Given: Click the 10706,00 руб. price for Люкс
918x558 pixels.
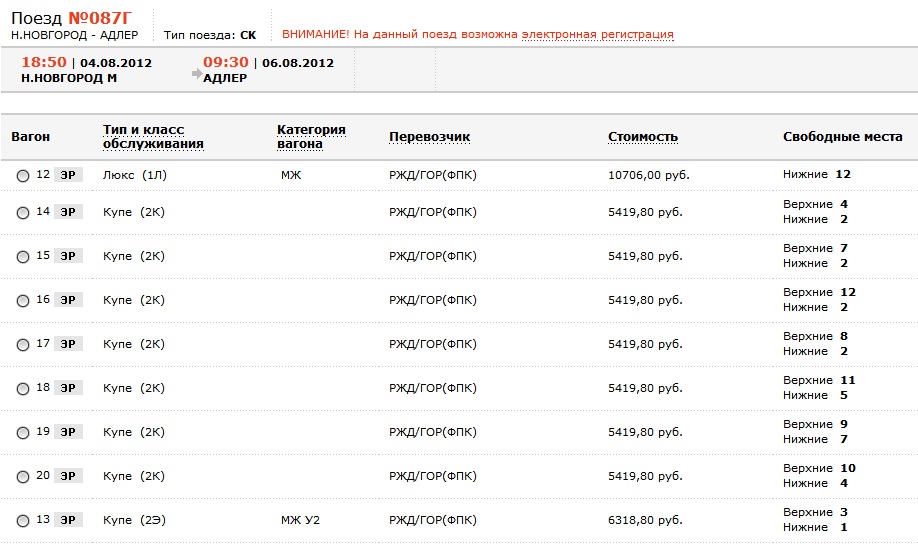Looking at the screenshot, I should [648, 175].
